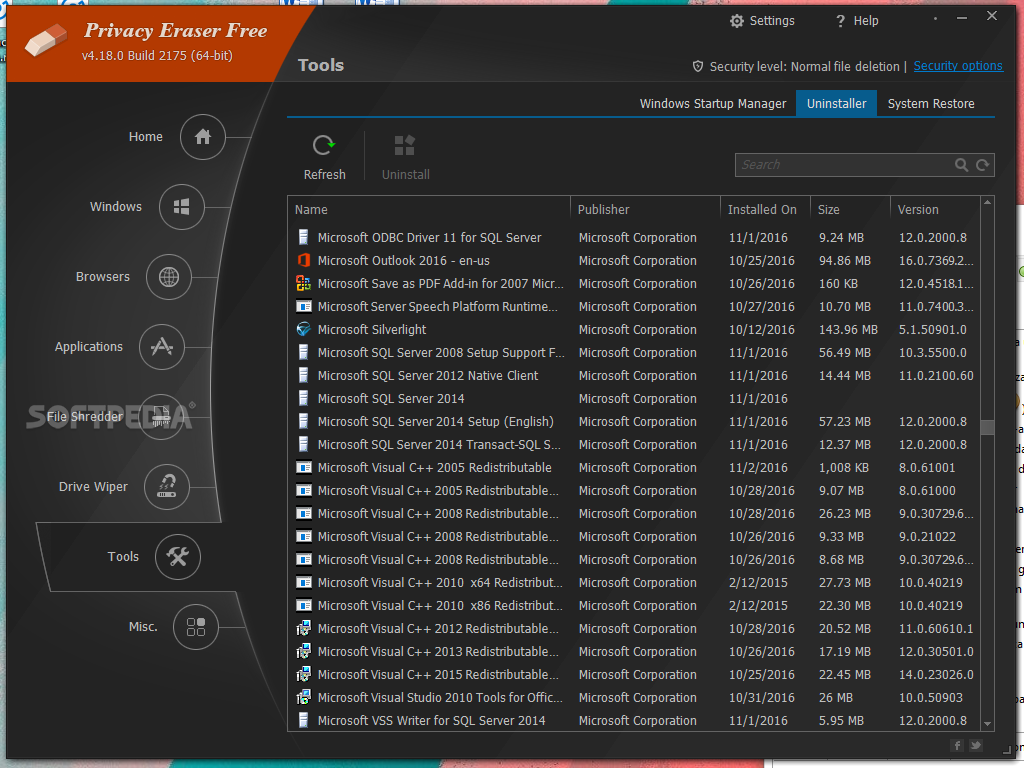Select Microsoft ODBC Driver 11 for SQL Server
This screenshot has width=1024, height=768.
pos(634,238)
